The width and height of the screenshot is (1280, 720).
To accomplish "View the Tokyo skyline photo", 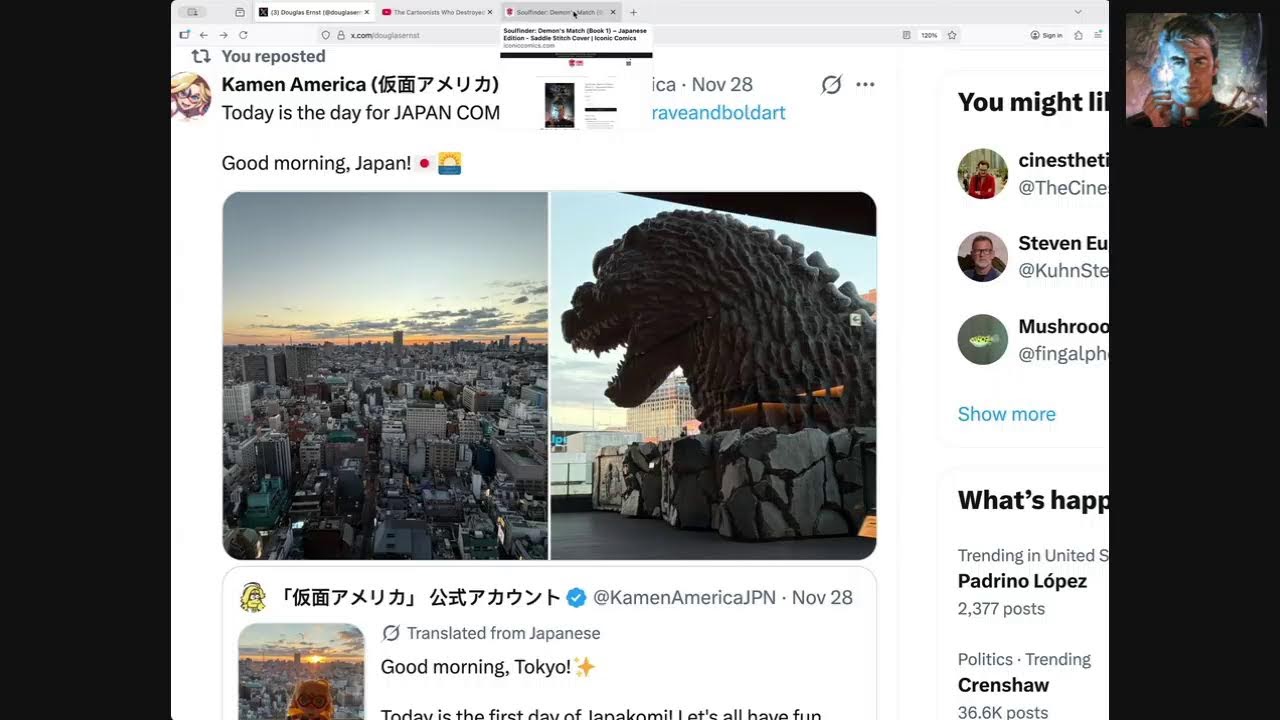I will click(x=385, y=376).
